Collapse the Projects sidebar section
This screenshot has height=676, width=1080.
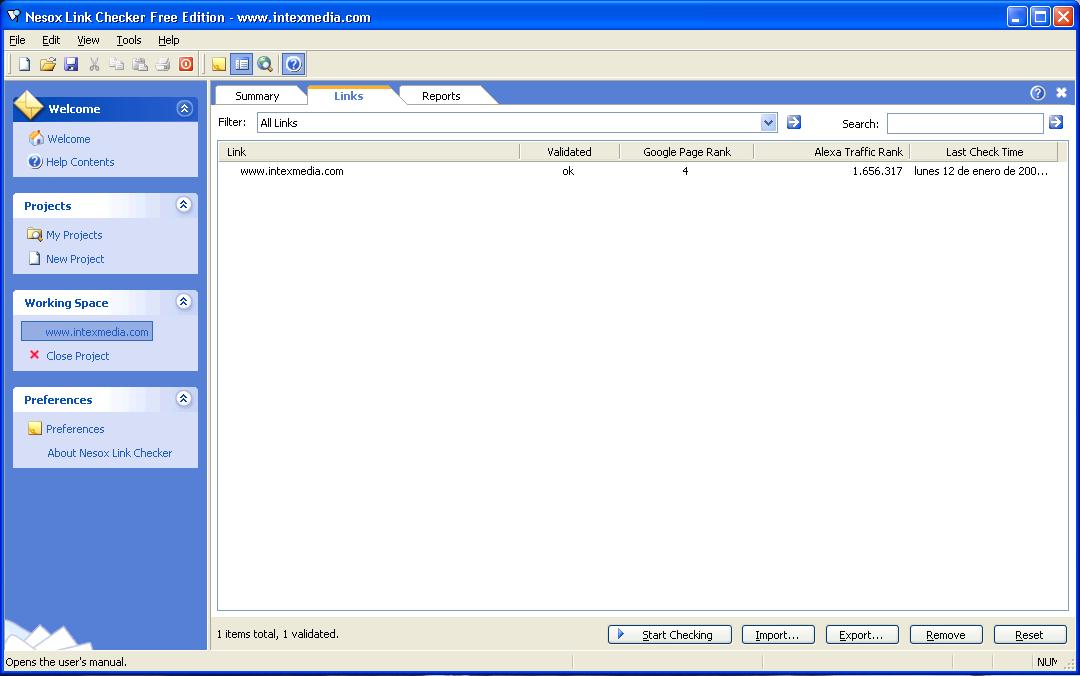[x=184, y=205]
